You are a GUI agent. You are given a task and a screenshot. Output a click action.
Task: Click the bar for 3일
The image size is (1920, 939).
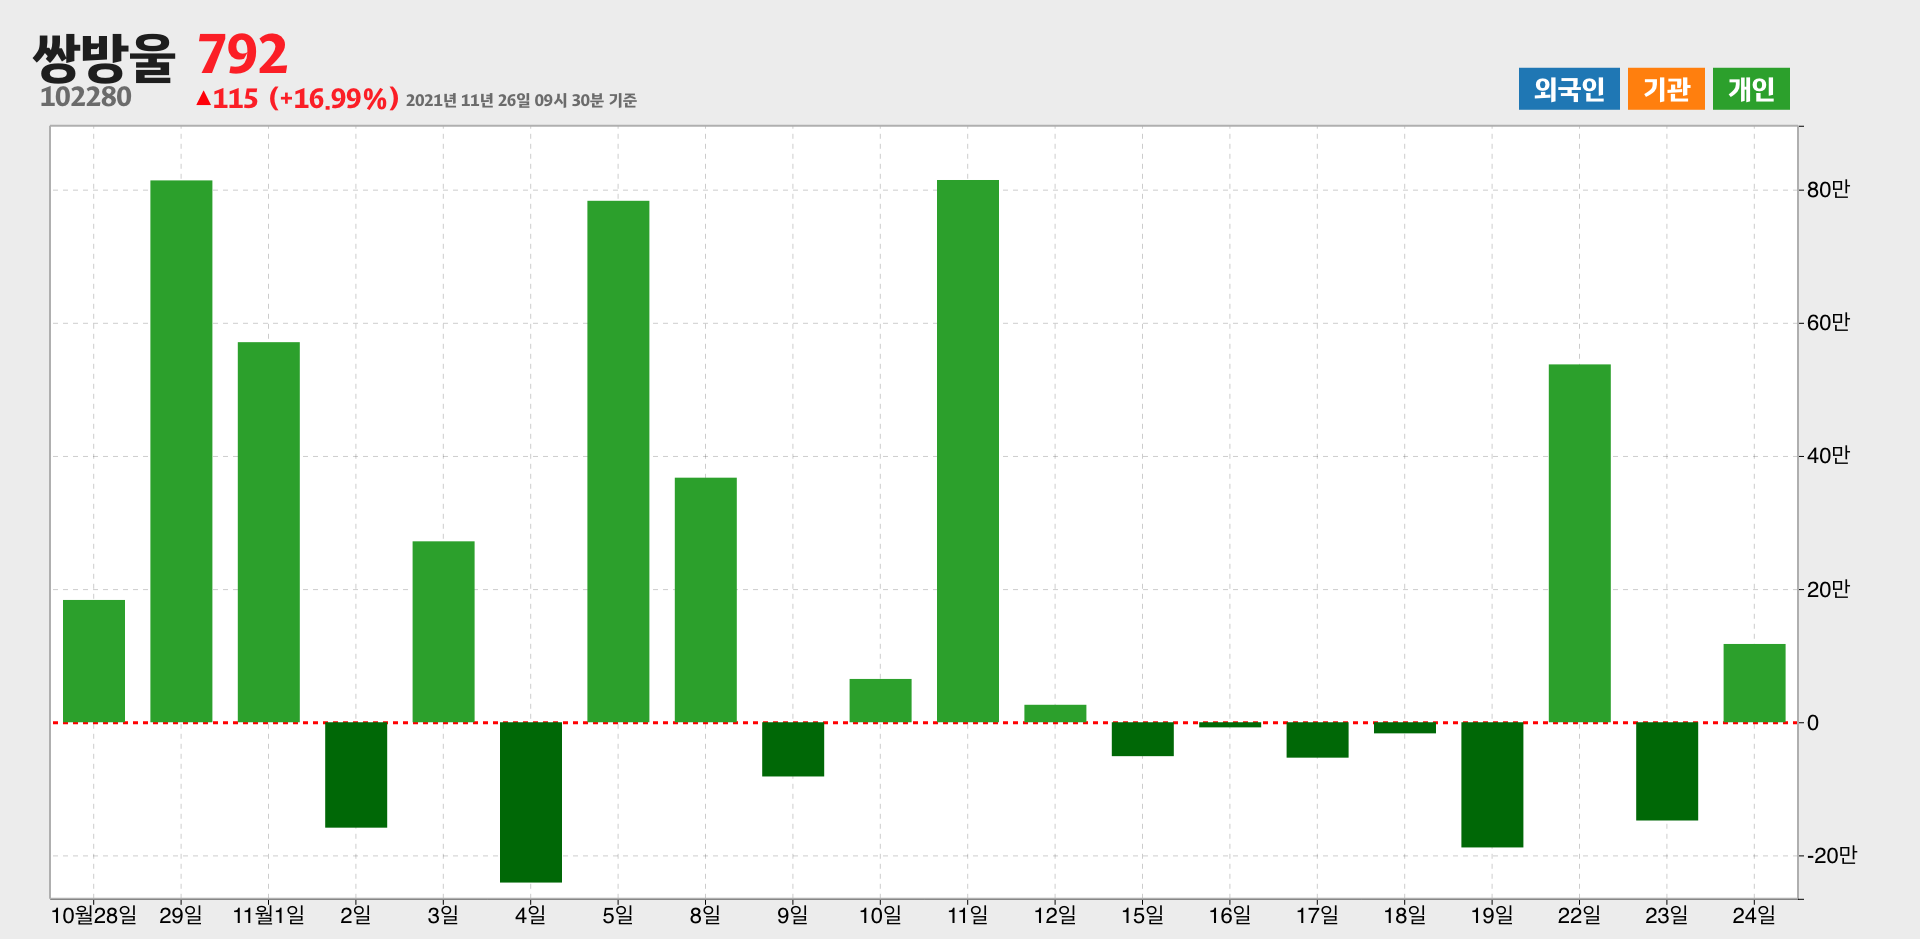point(443,632)
